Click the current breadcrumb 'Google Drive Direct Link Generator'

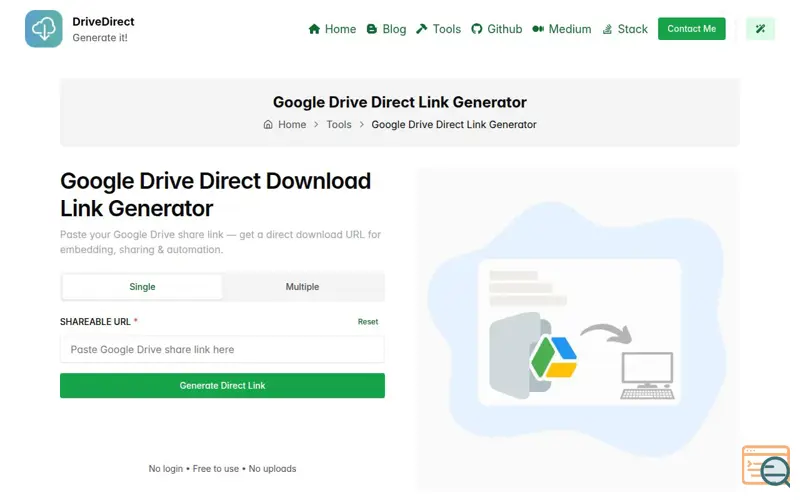[x=454, y=124]
